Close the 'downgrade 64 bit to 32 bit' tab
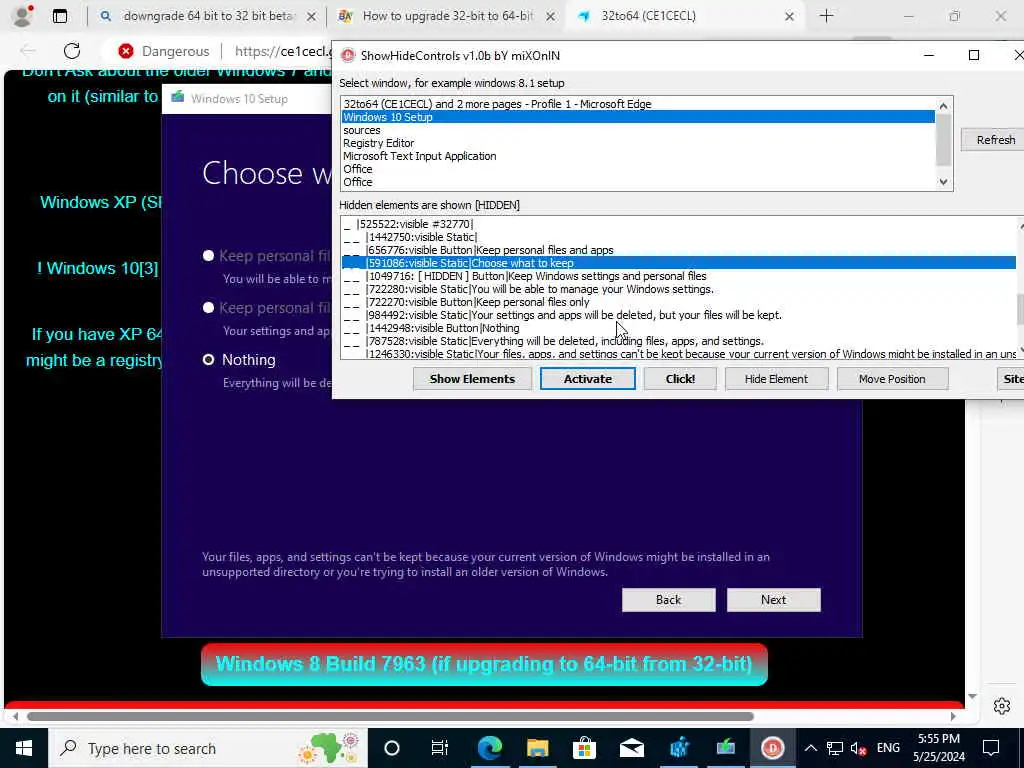This screenshot has height=768, width=1024. click(x=312, y=17)
